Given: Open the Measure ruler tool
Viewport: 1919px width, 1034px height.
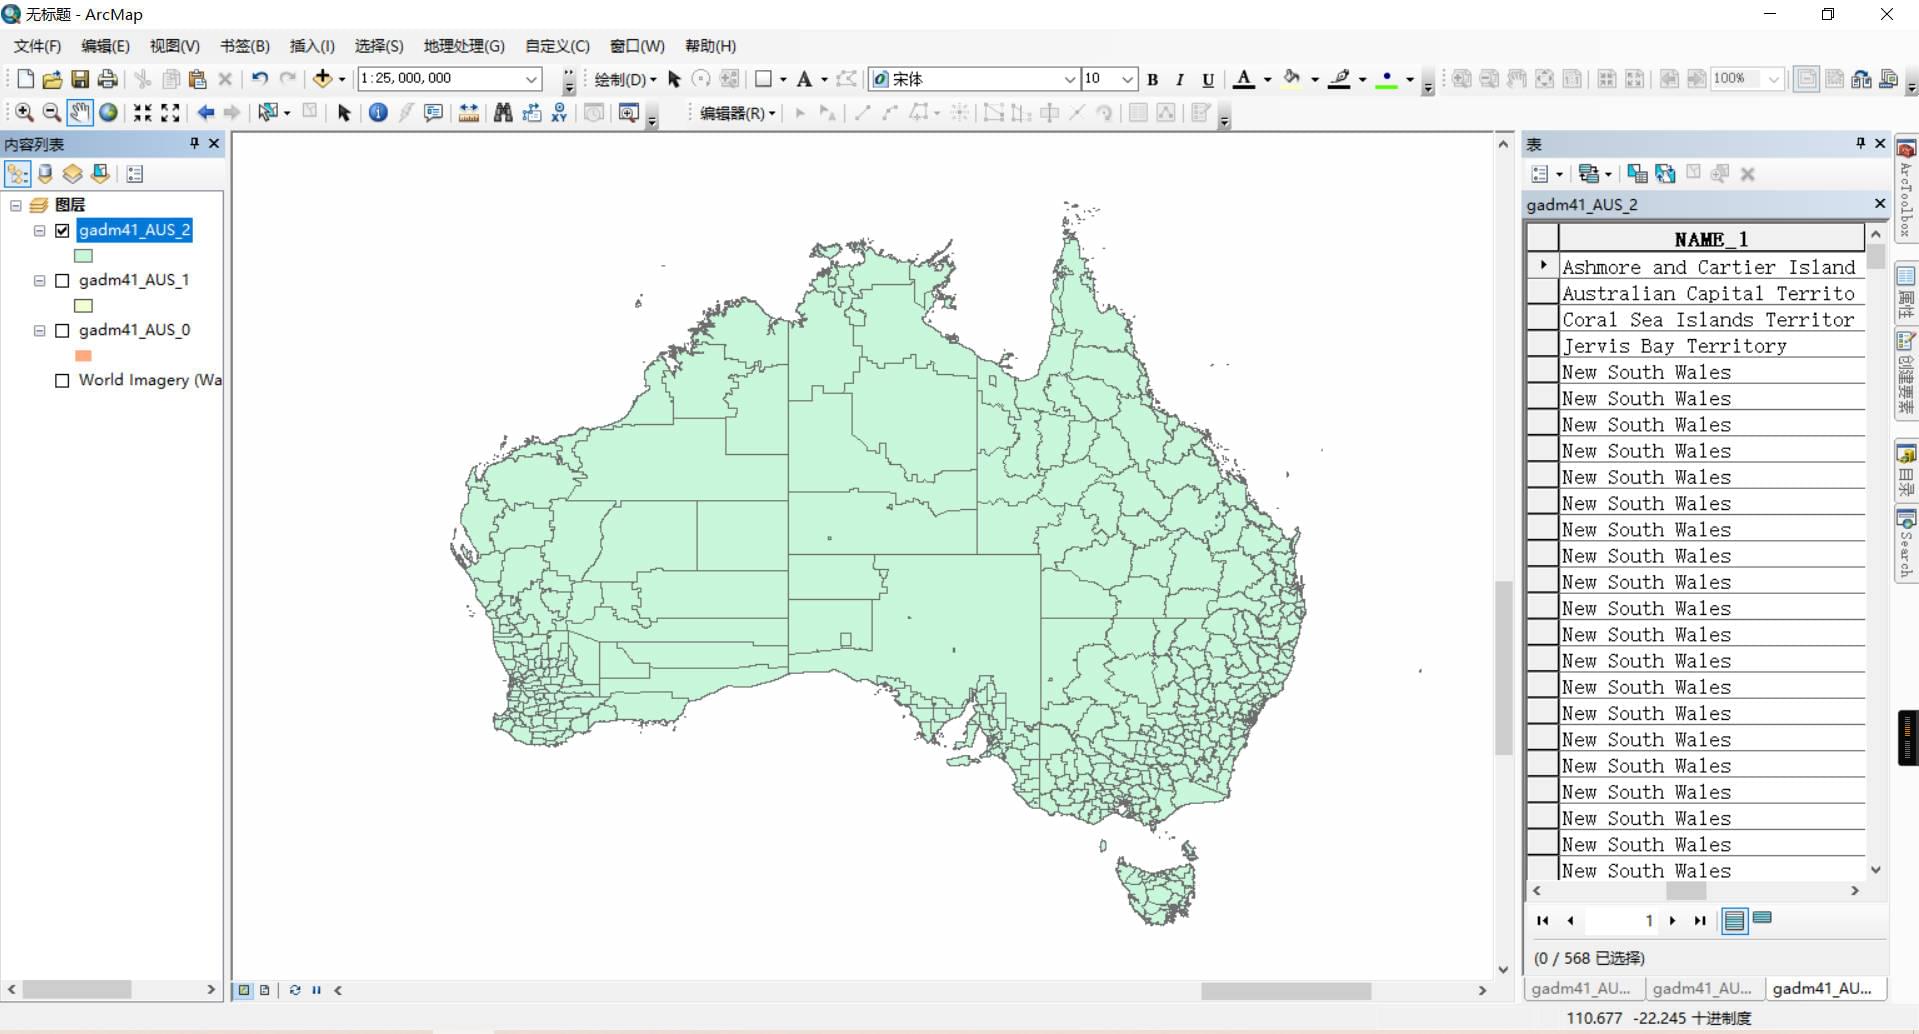Looking at the screenshot, I should pos(468,113).
